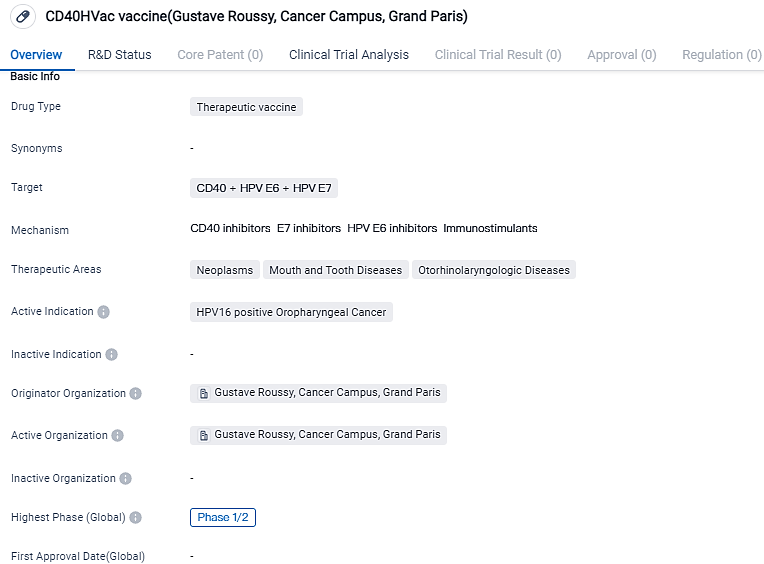The image size is (764, 564).
Task: Open the Core Patent (0) tab
Action: pyautogui.click(x=220, y=55)
